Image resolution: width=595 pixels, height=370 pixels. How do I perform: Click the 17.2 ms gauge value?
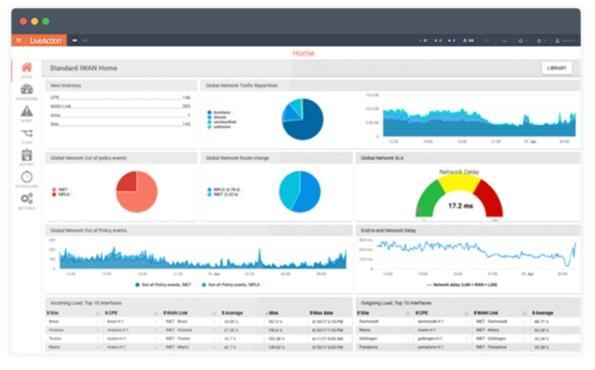[x=460, y=206]
